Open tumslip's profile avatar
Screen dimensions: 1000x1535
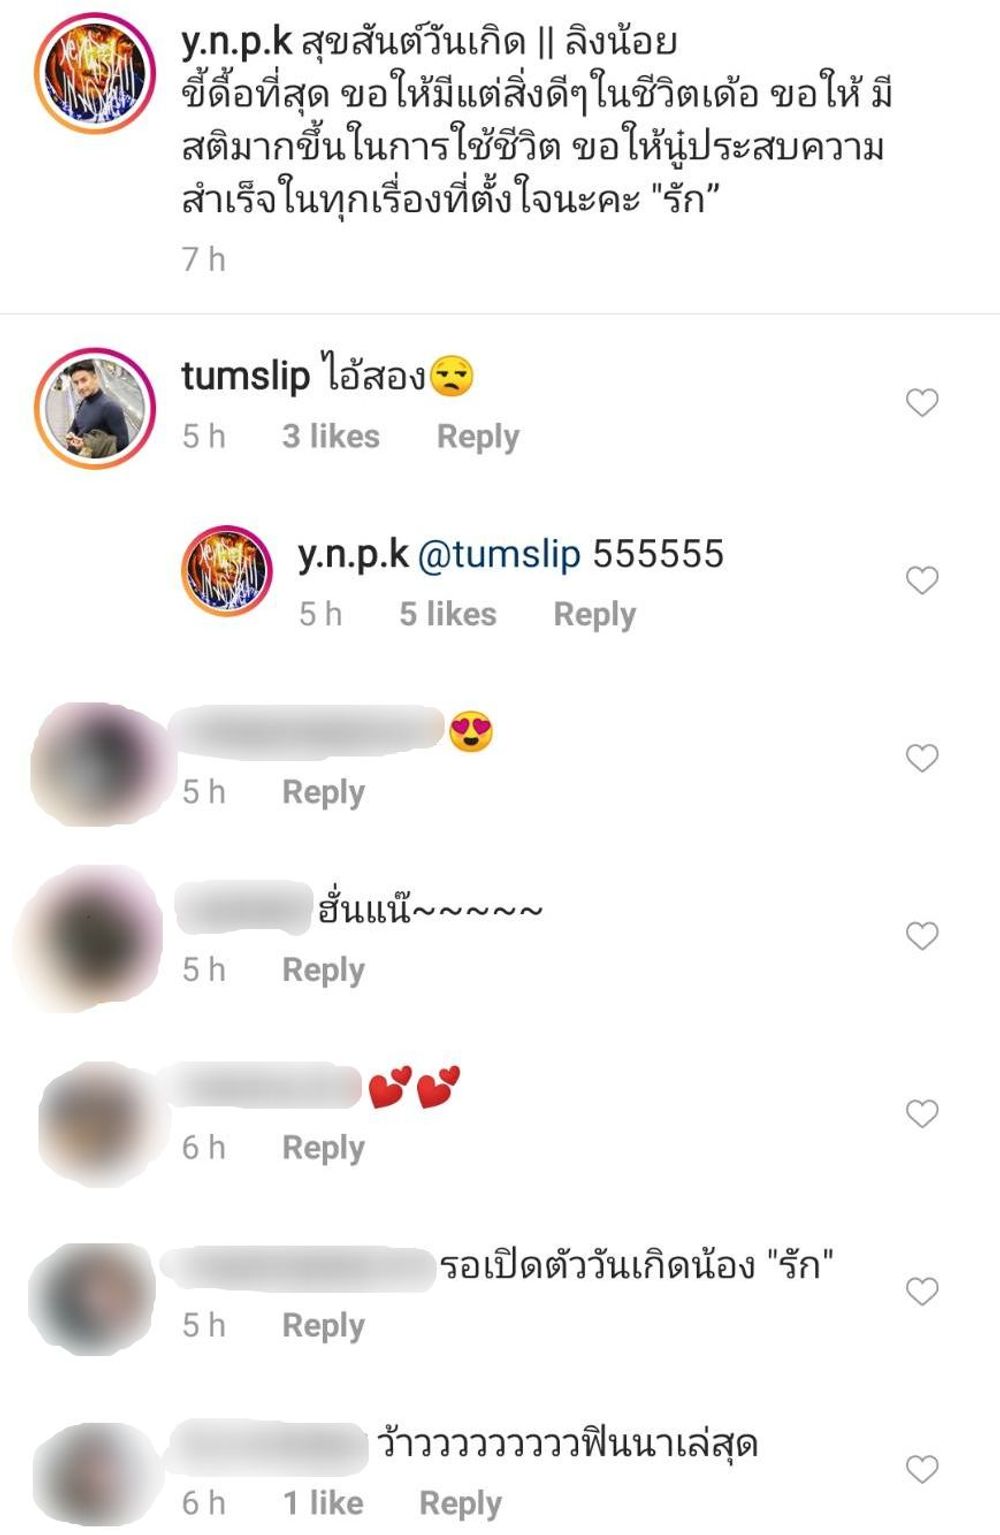coord(95,408)
